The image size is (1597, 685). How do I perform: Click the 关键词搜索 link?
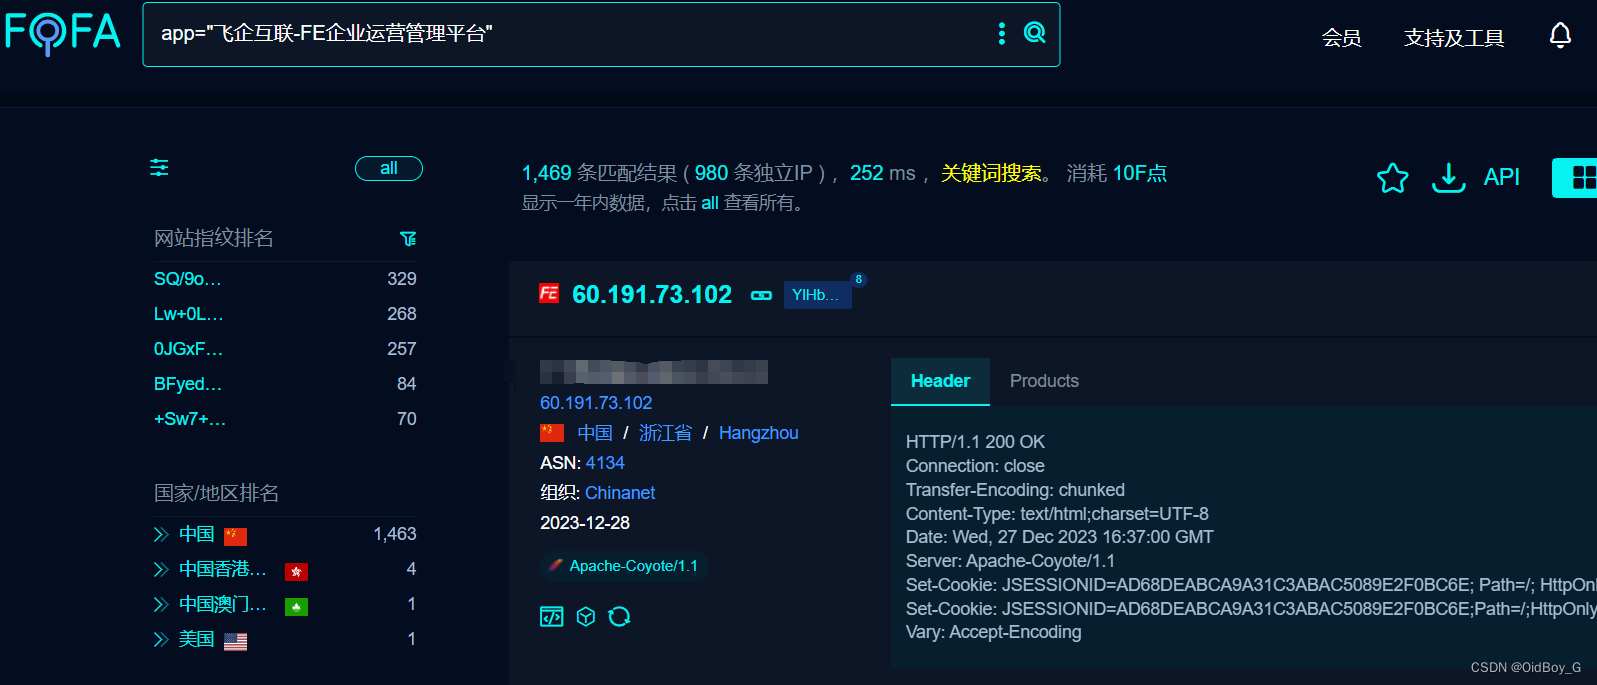[991, 173]
